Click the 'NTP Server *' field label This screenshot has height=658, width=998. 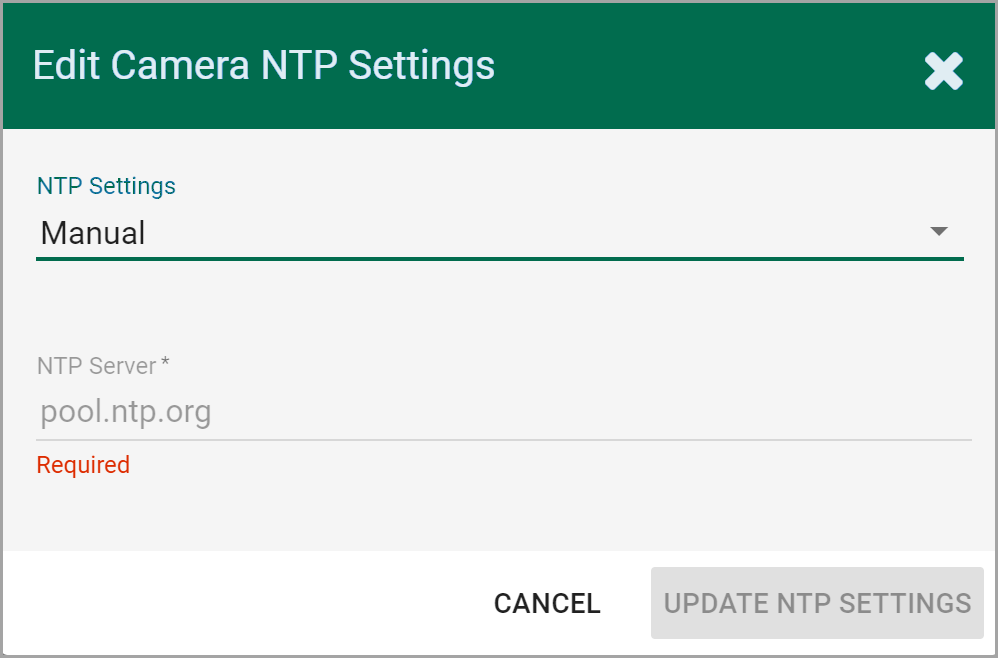pos(96,366)
